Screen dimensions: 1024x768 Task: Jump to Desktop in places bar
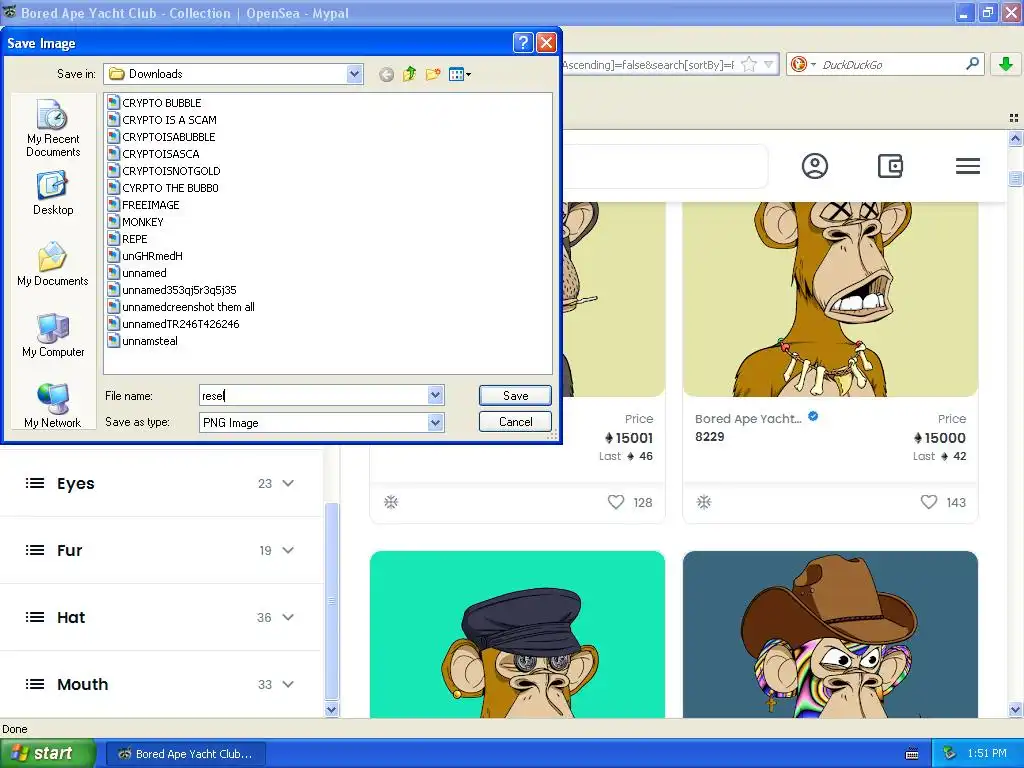point(53,193)
